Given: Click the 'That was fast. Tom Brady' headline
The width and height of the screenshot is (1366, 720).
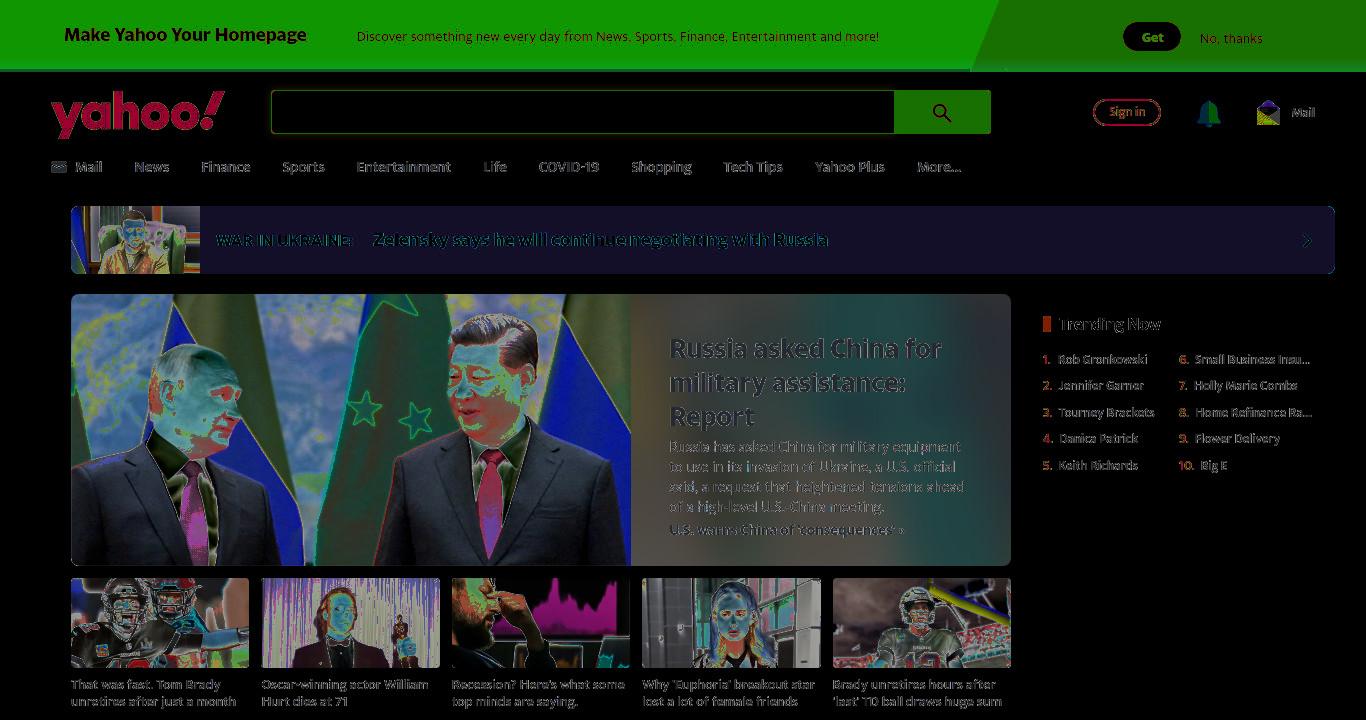Looking at the screenshot, I should [154, 693].
